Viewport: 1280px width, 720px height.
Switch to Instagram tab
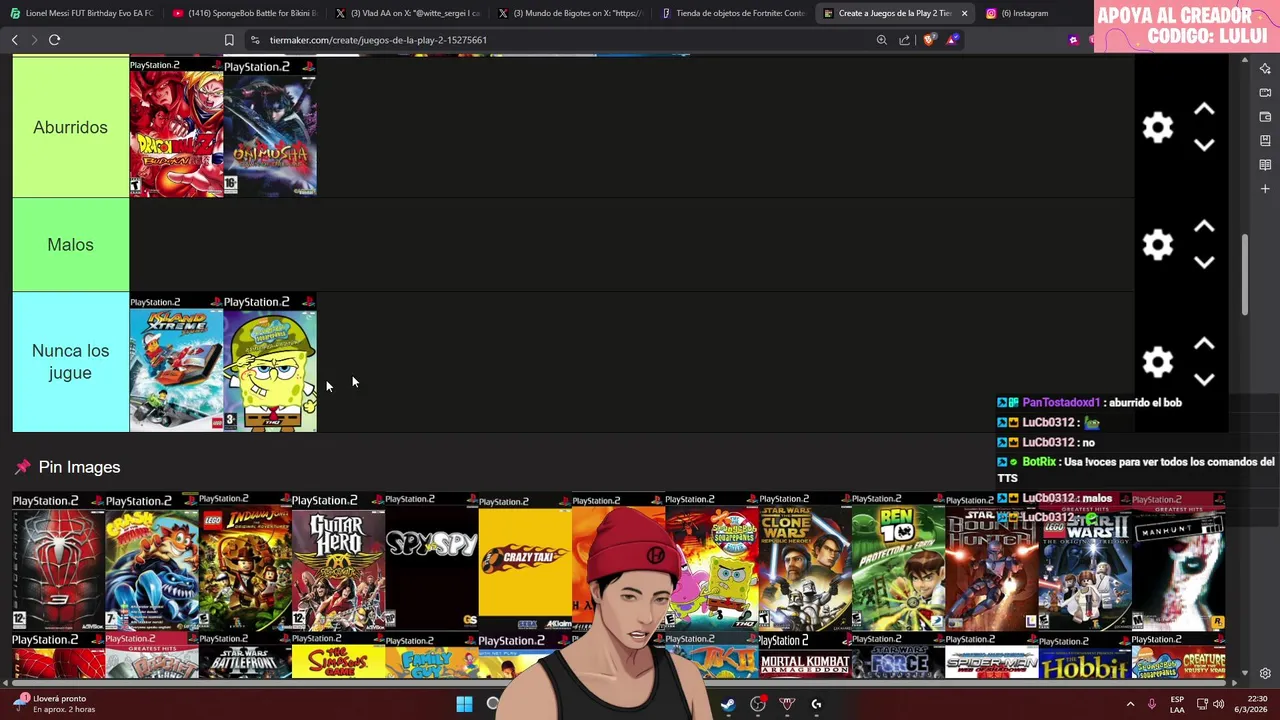point(1017,13)
